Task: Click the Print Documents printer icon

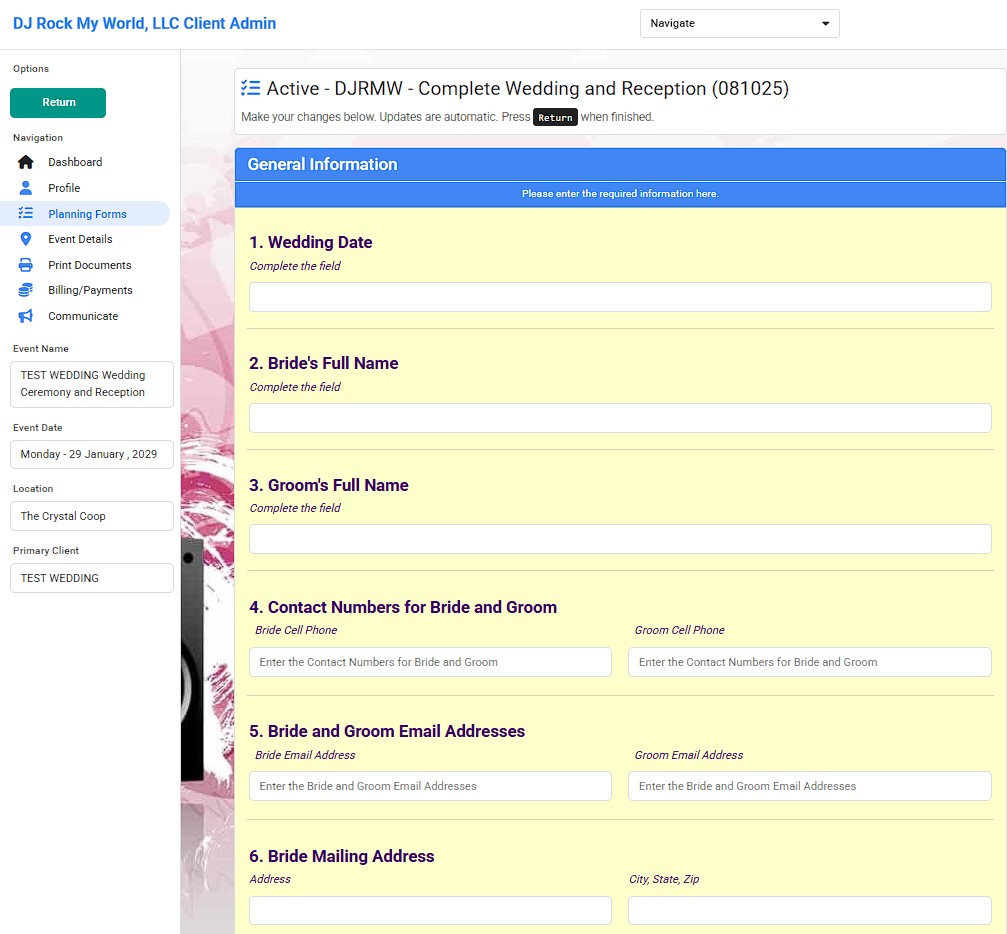Action: (x=26, y=265)
